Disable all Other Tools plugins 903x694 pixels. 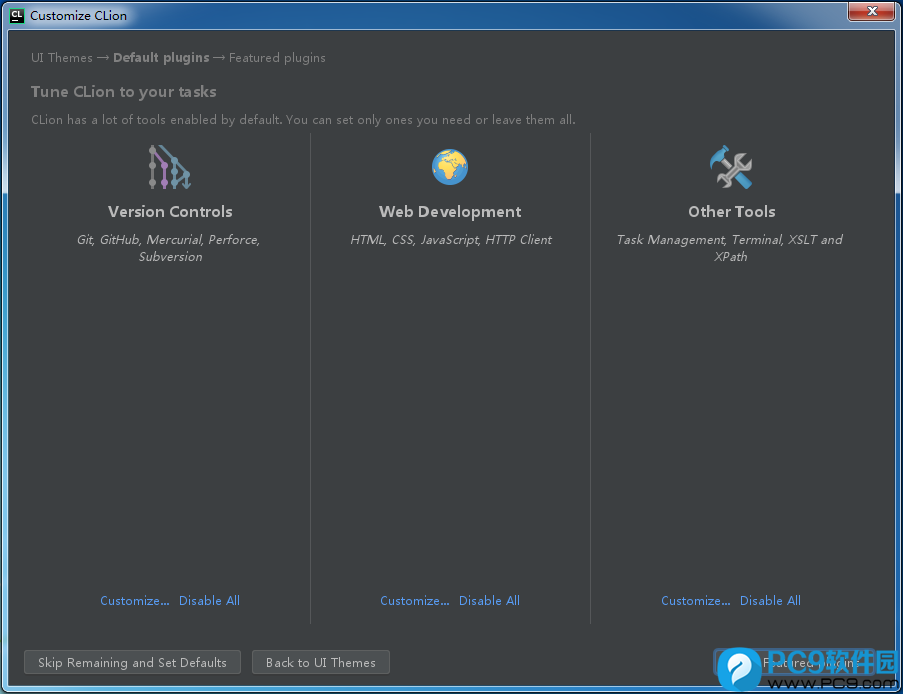point(771,601)
